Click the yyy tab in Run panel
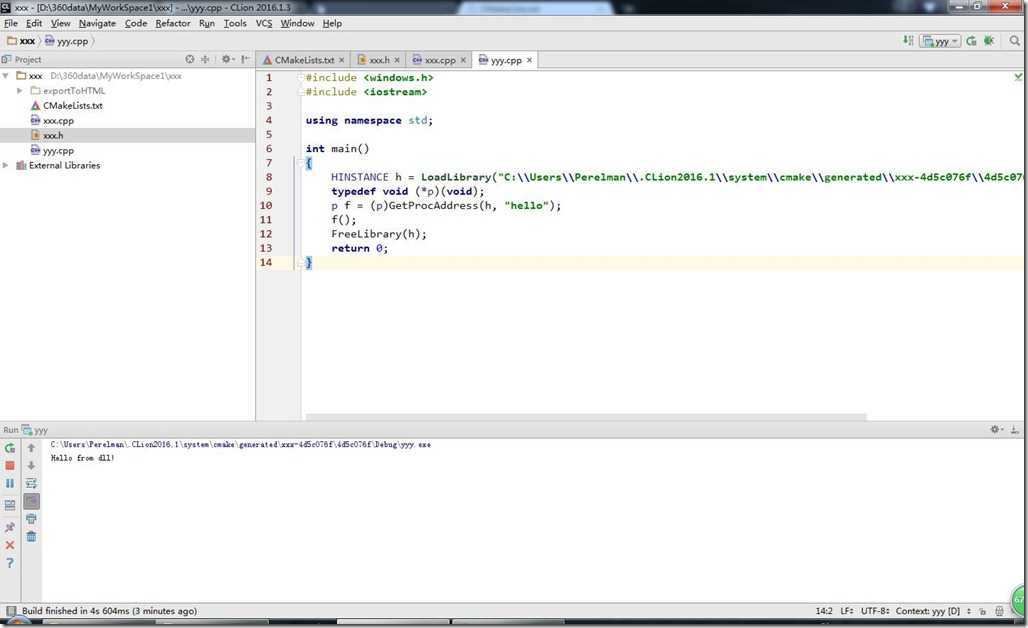This screenshot has width=1028, height=628. pos(35,430)
